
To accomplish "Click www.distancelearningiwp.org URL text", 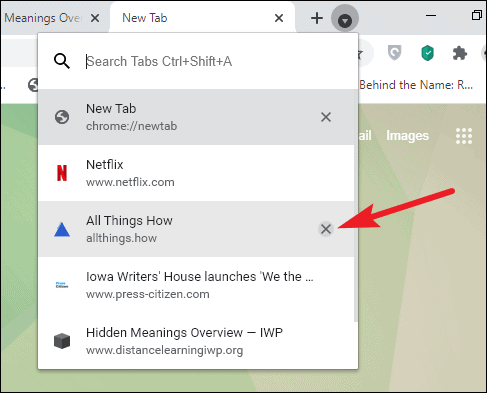I will coord(164,350).
